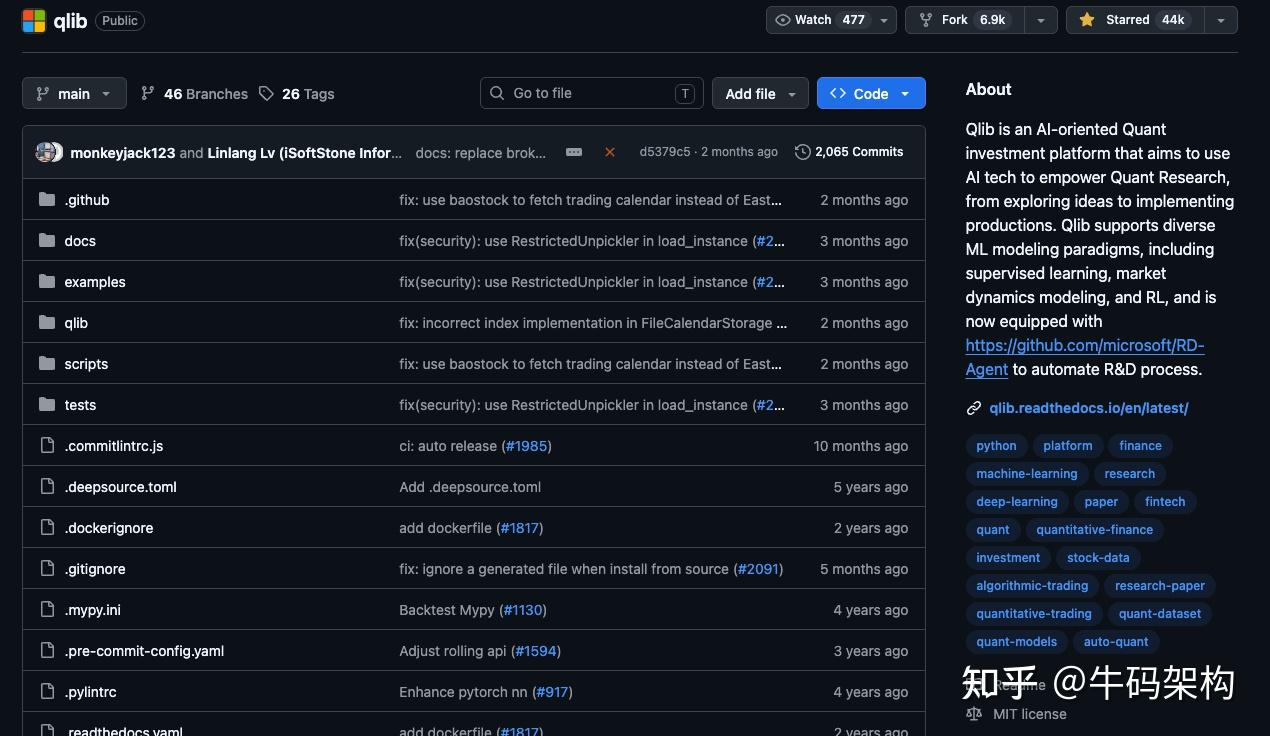Image resolution: width=1270 pixels, height=736 pixels.
Task: Expand commit message ellipsis button
Action: coord(574,152)
